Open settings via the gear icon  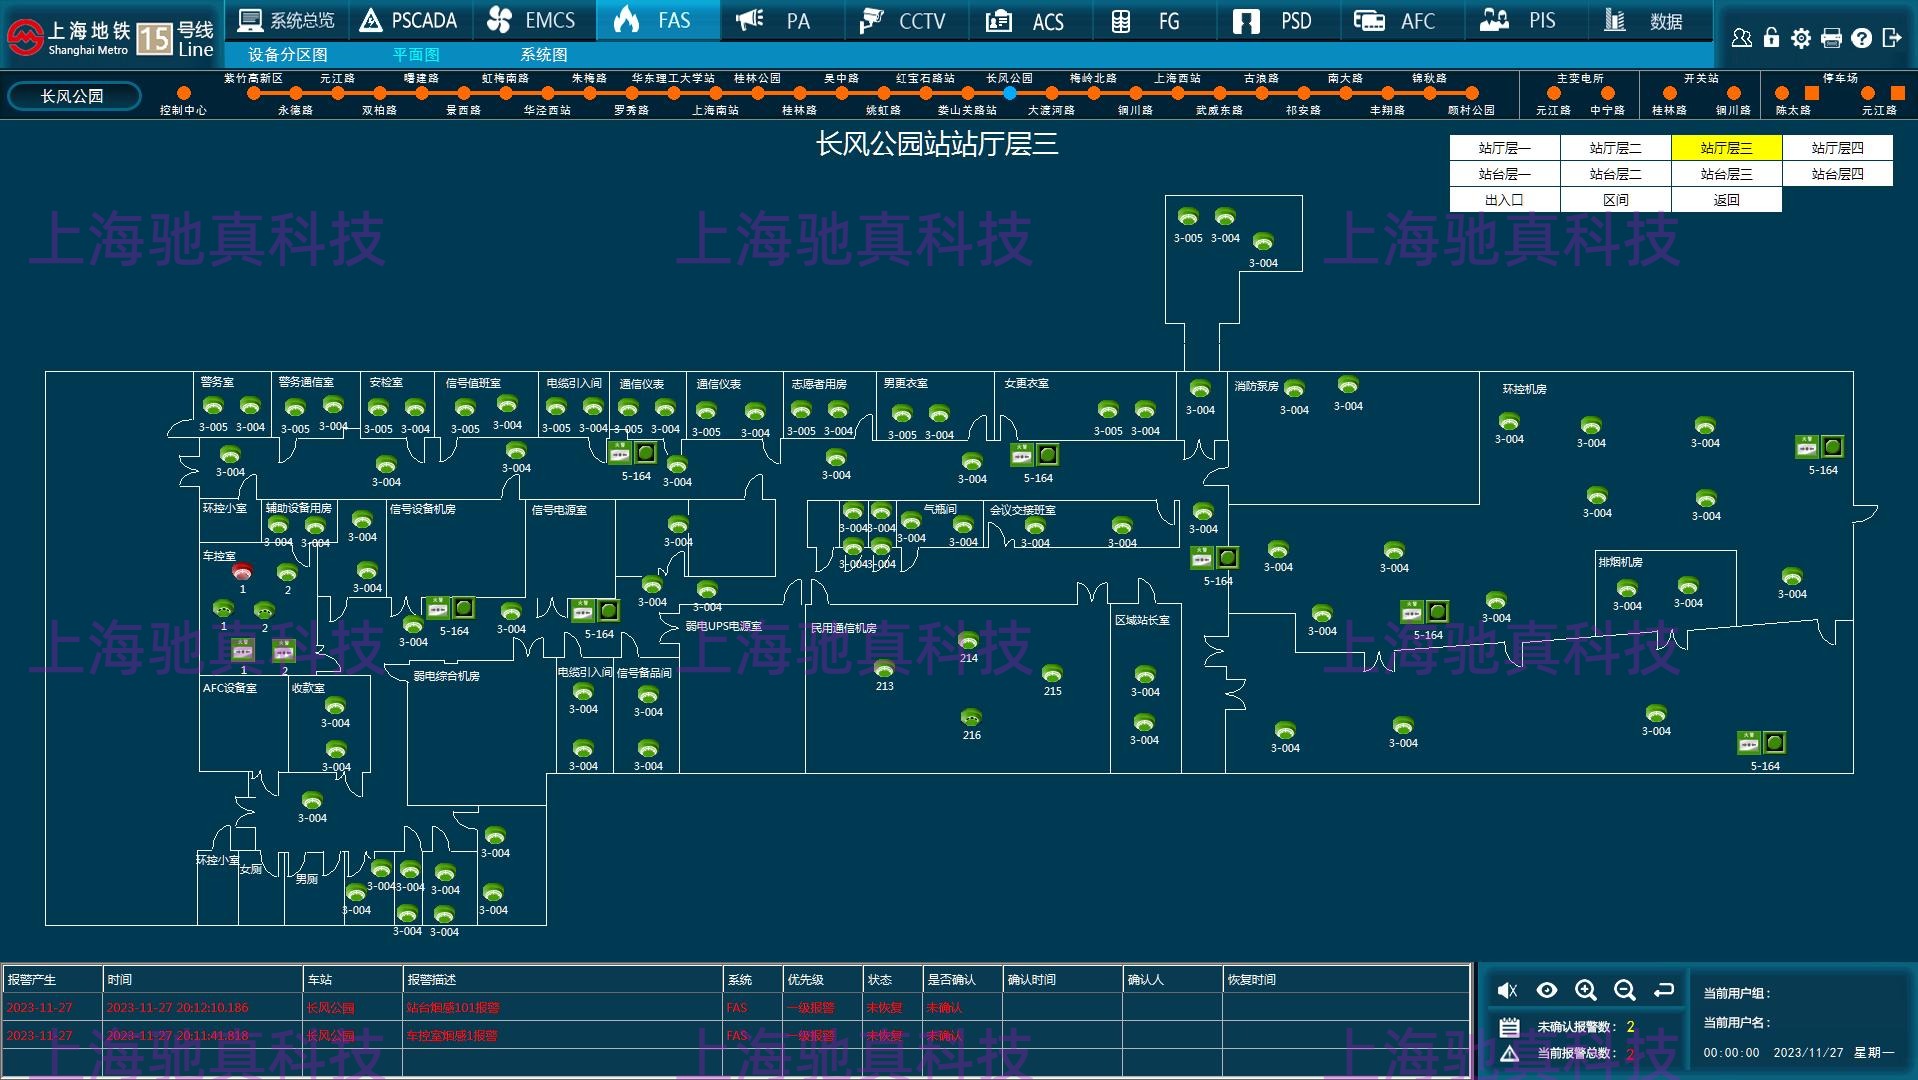coord(1801,38)
